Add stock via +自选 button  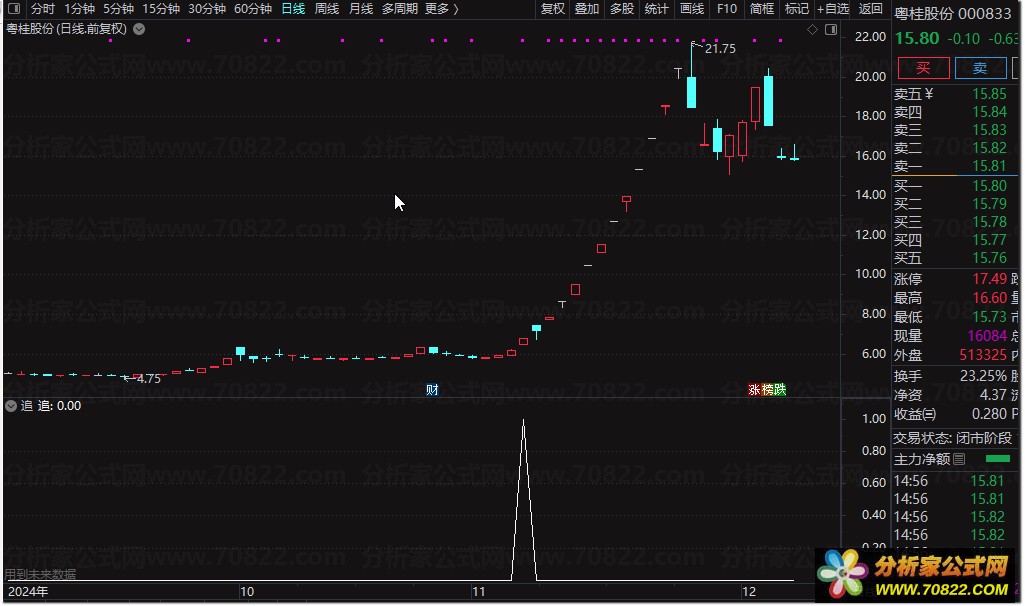[833, 8]
